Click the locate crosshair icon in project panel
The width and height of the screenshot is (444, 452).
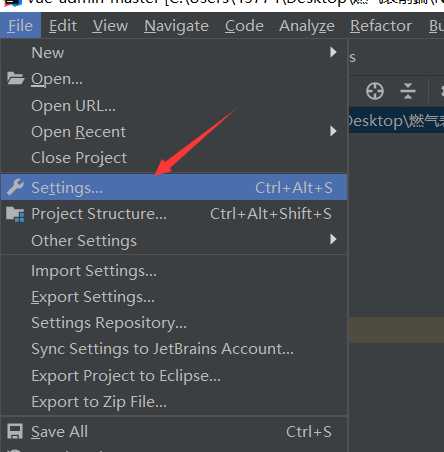[x=375, y=91]
